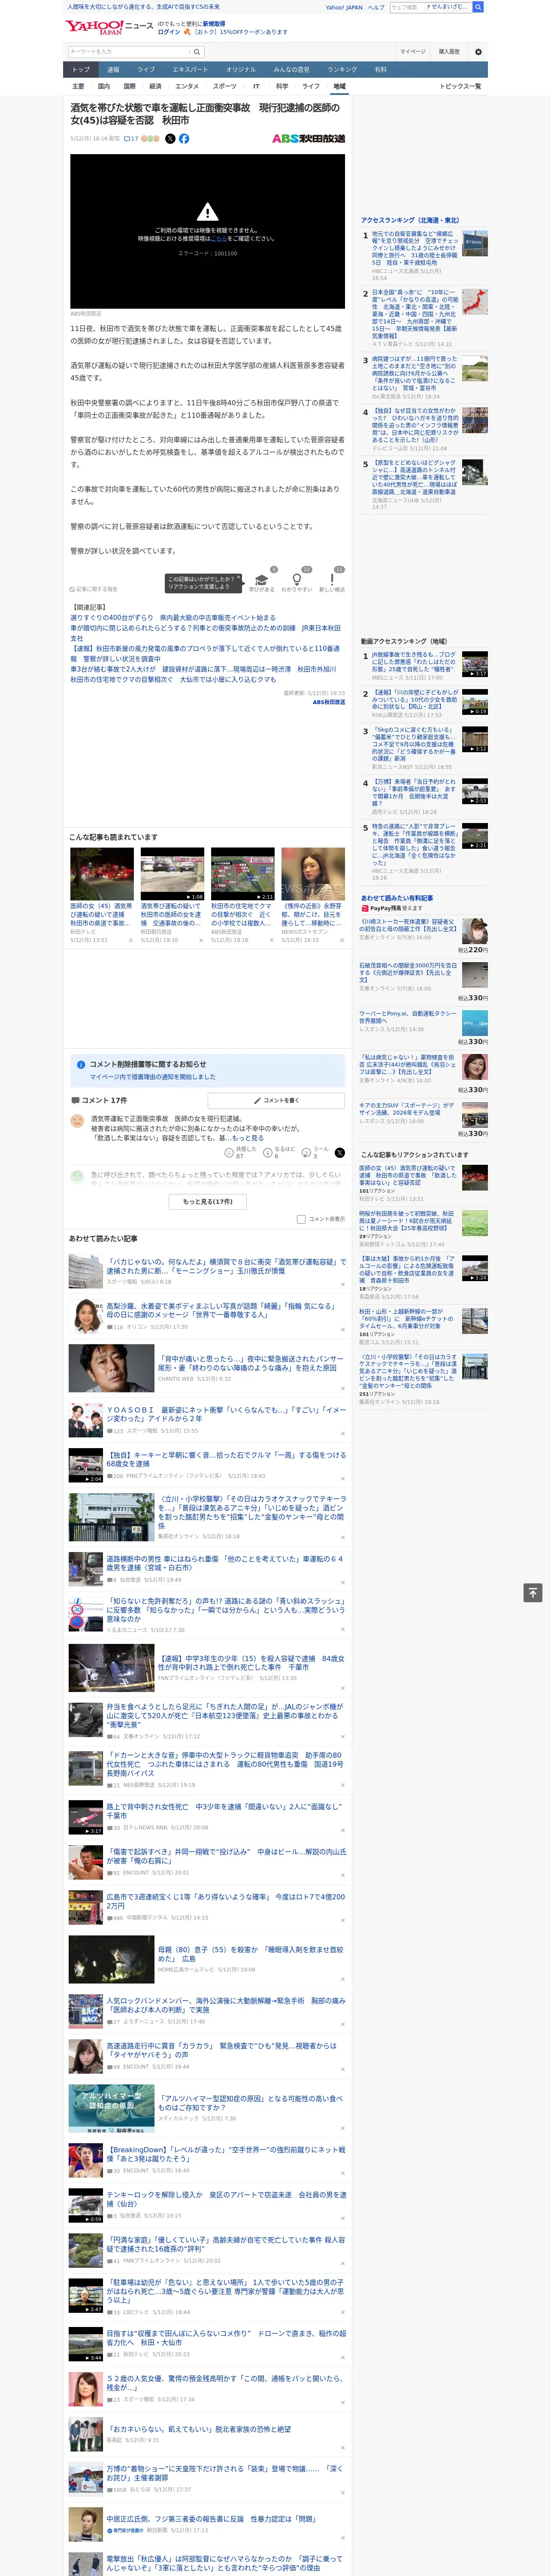The height and width of the screenshot is (2576, 551).
Task: Open comment count bubble showing 17
Action: pyautogui.click(x=131, y=139)
